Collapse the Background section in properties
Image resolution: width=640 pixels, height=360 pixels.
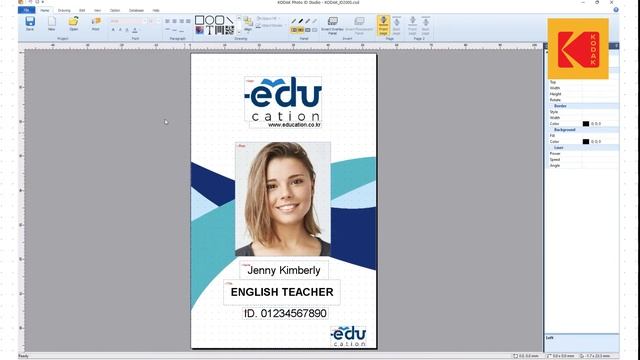(x=564, y=129)
